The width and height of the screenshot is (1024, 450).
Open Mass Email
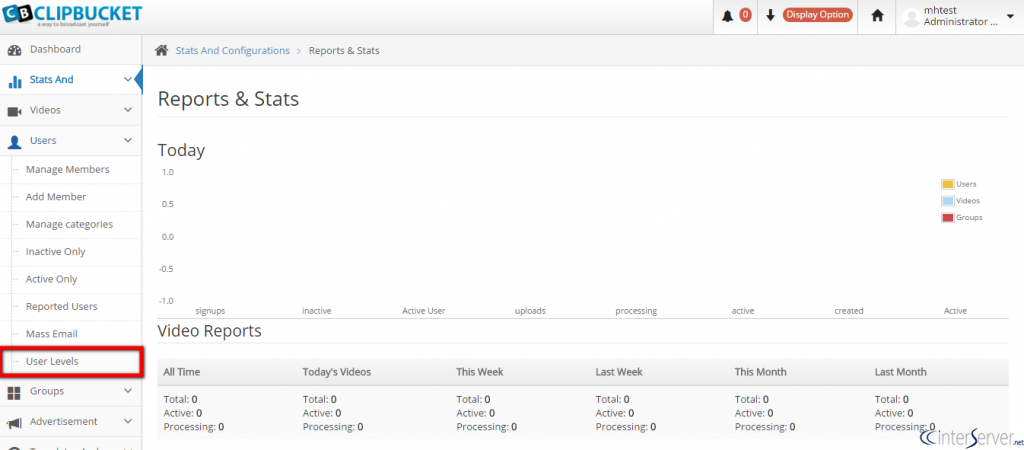tap(52, 334)
